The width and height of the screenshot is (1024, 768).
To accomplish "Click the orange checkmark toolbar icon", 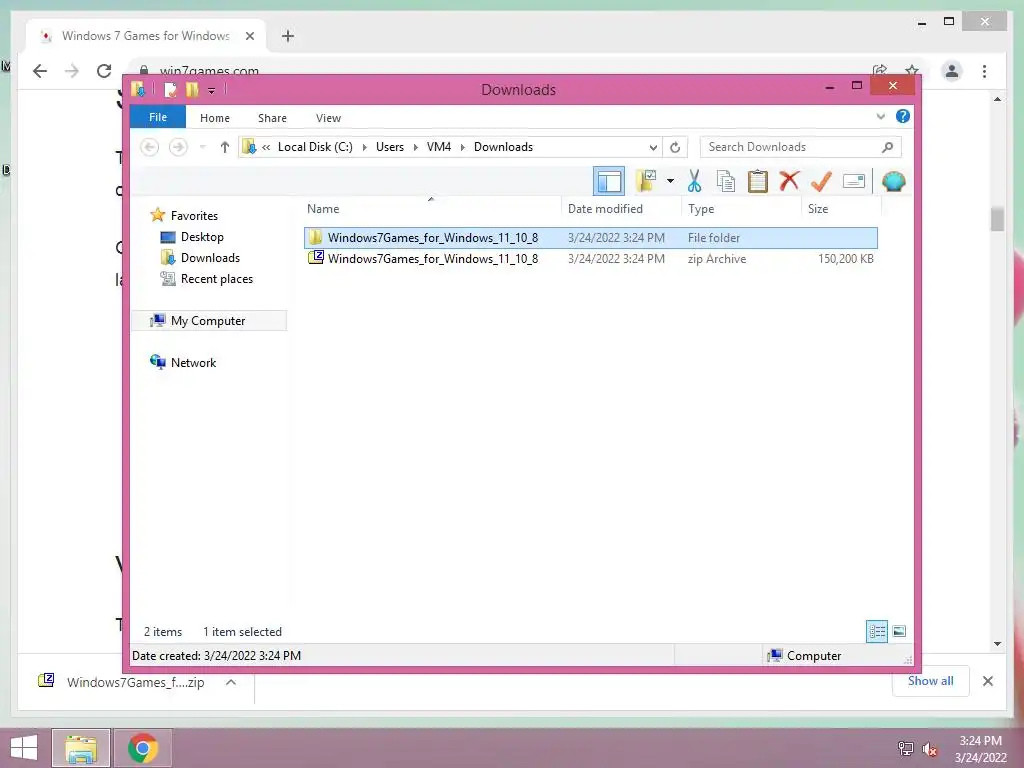I will (821, 182).
